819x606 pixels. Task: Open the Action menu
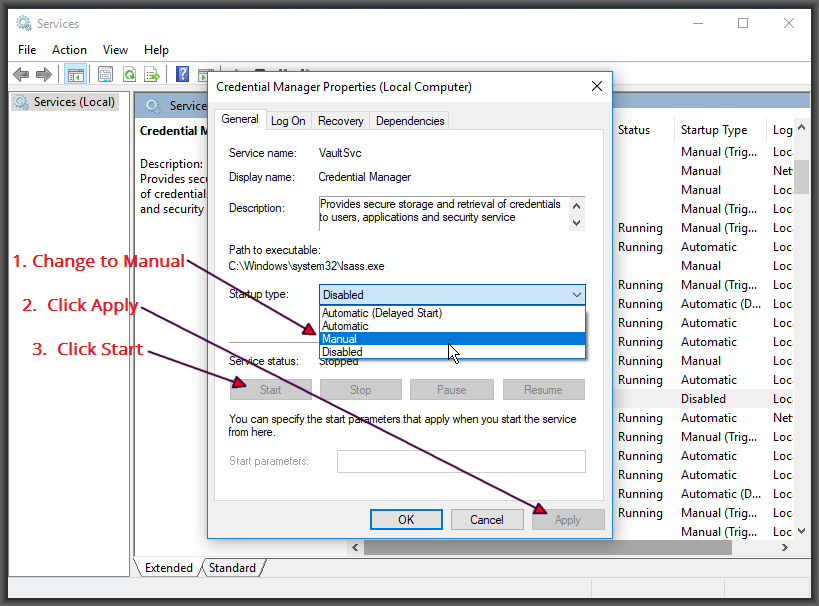(69, 50)
